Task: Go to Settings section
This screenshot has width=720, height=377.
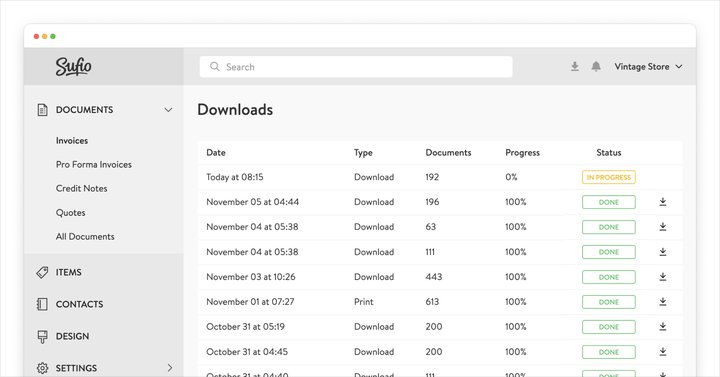Action: click(76, 368)
